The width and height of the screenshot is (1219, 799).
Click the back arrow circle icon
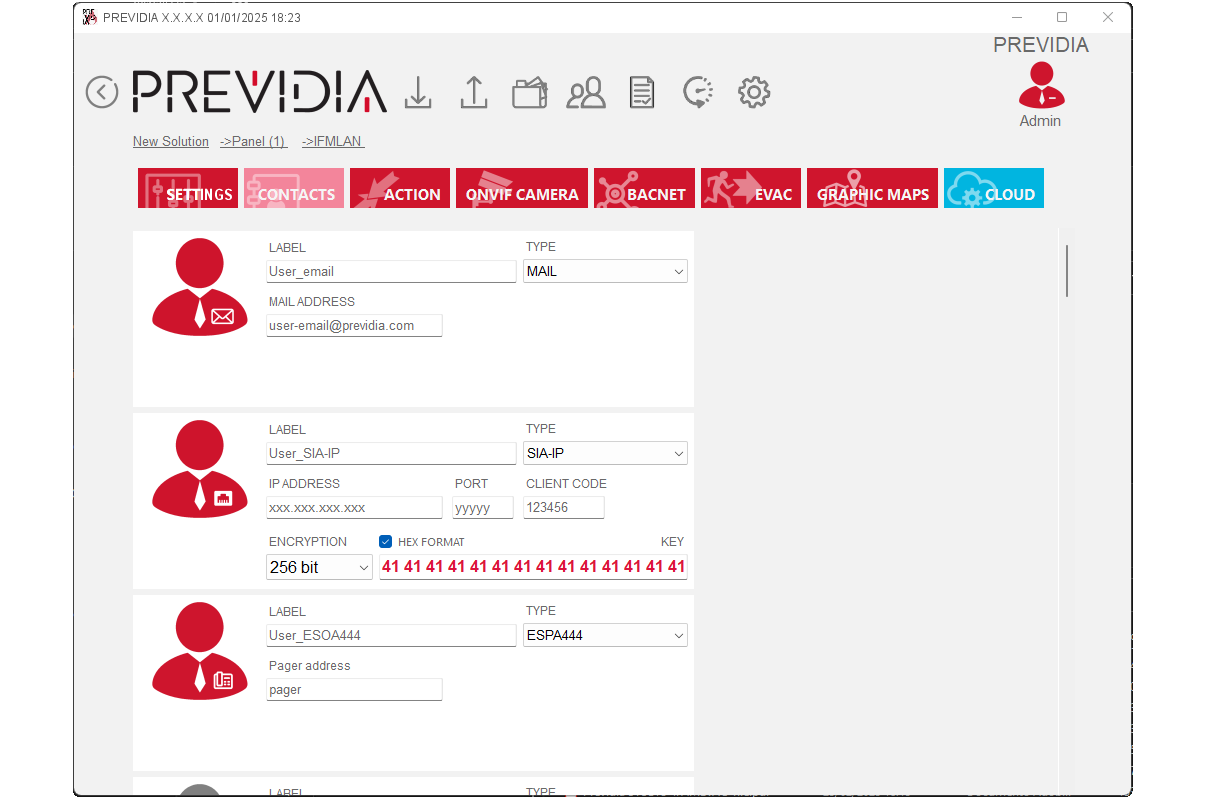tap(102, 92)
